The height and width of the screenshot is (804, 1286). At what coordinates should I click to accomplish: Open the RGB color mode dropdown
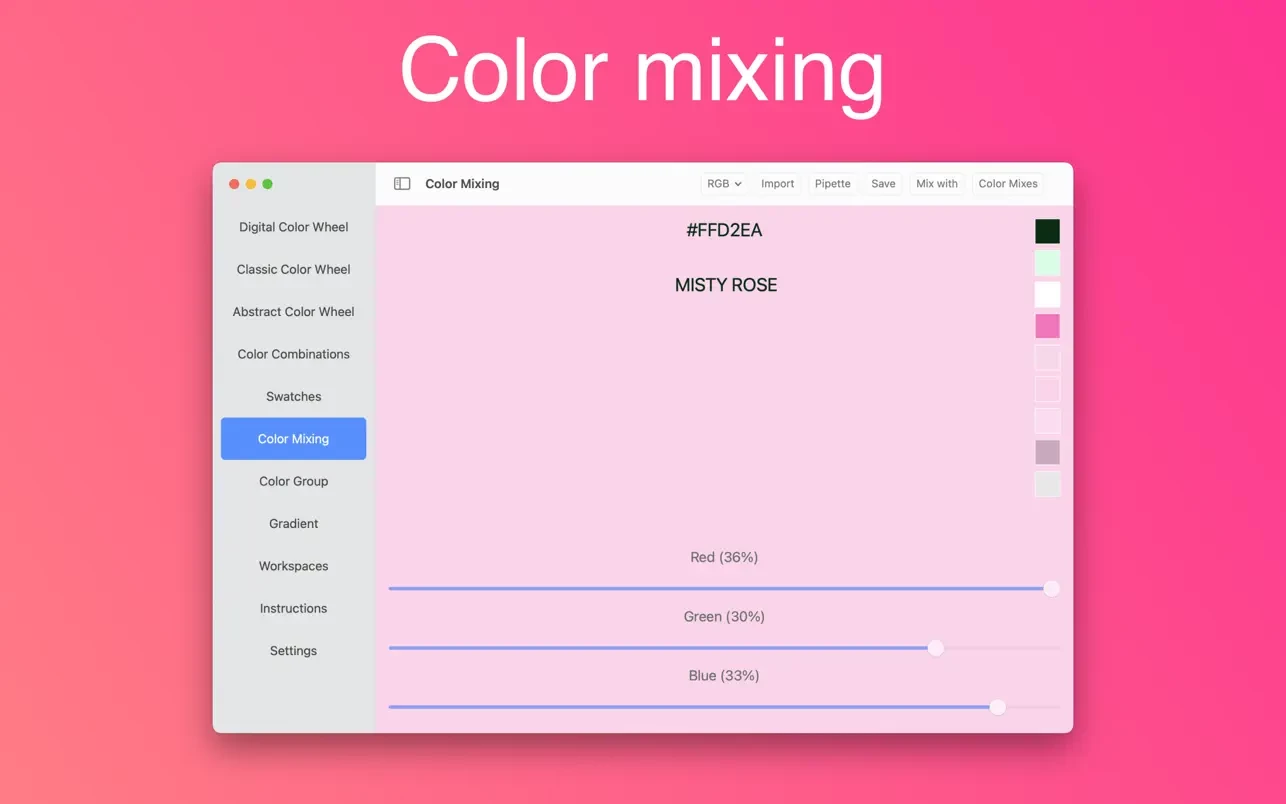click(x=723, y=183)
